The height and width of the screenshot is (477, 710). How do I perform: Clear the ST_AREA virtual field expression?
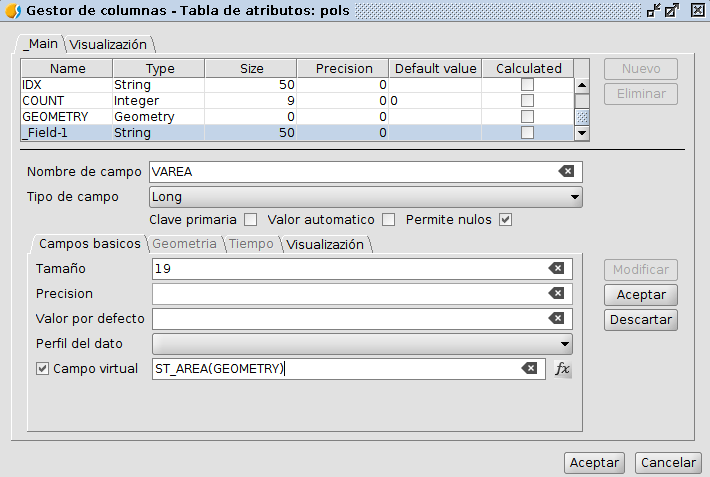[529, 369]
